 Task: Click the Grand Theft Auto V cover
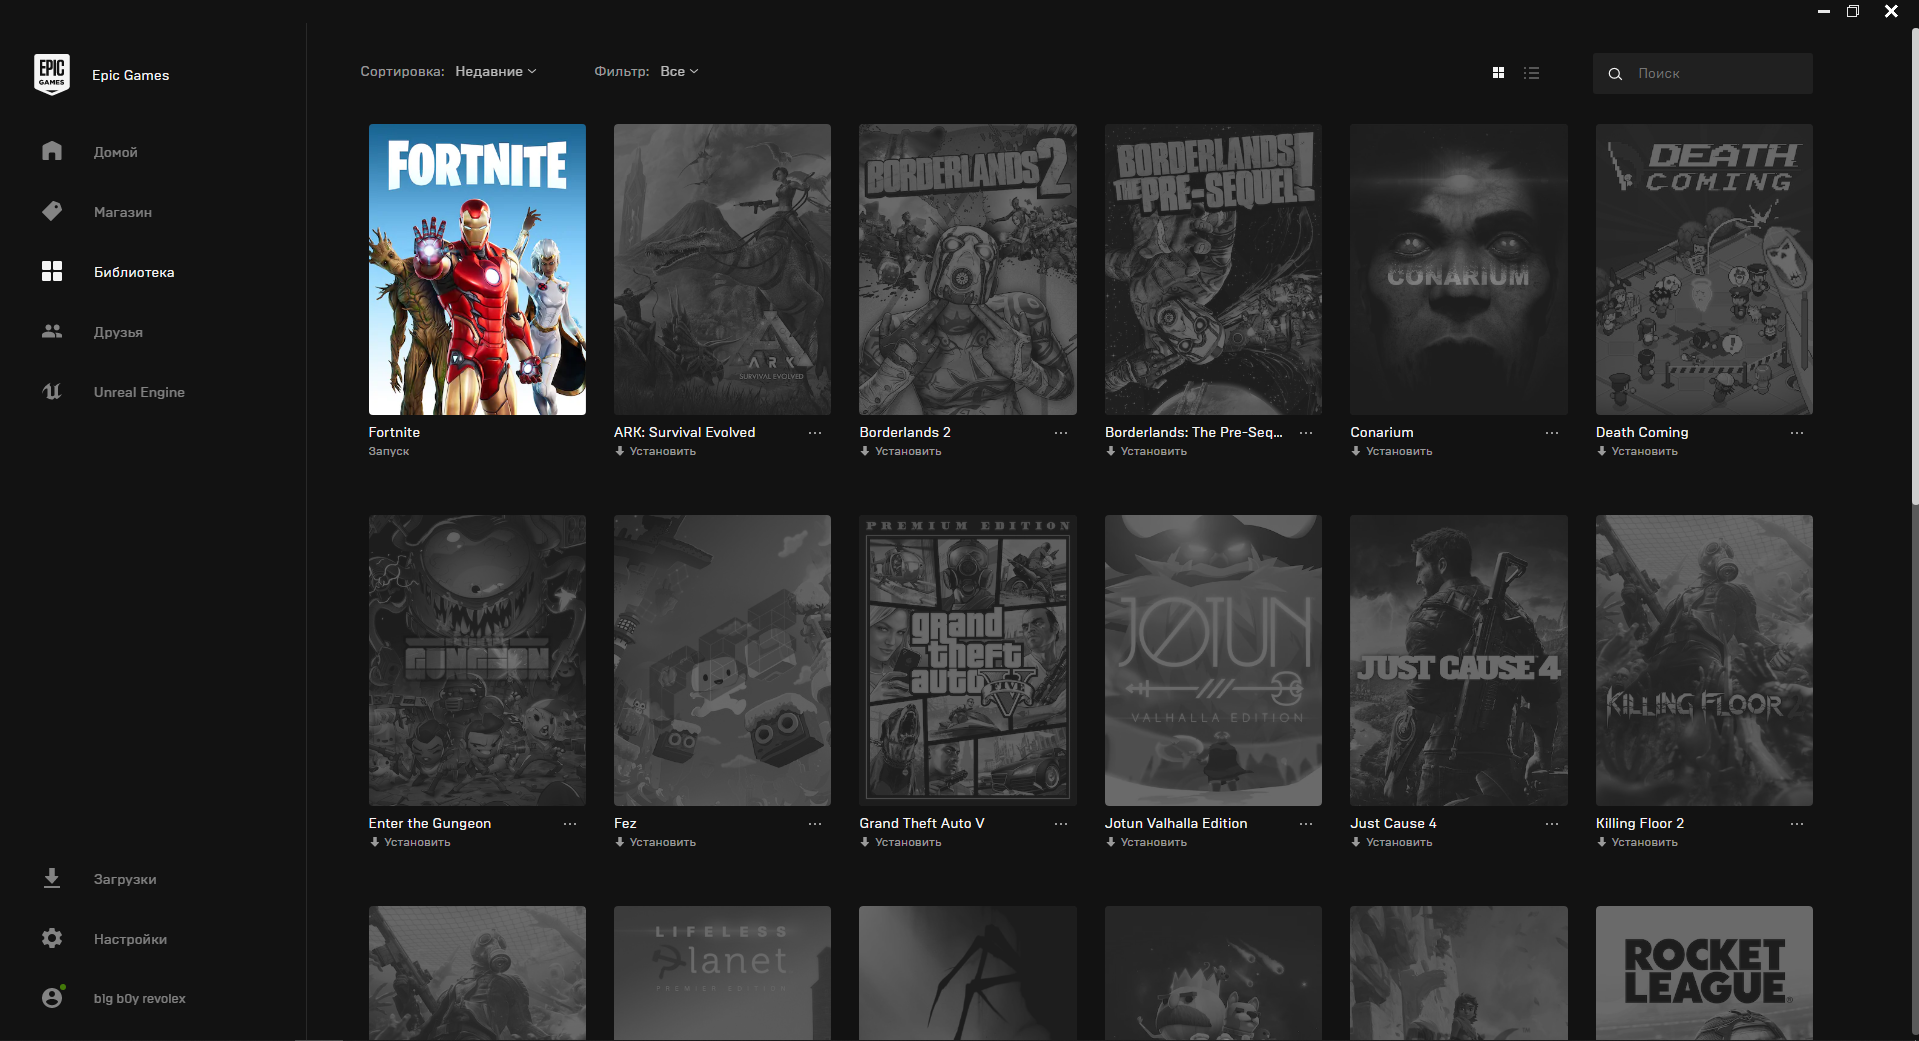click(x=968, y=660)
